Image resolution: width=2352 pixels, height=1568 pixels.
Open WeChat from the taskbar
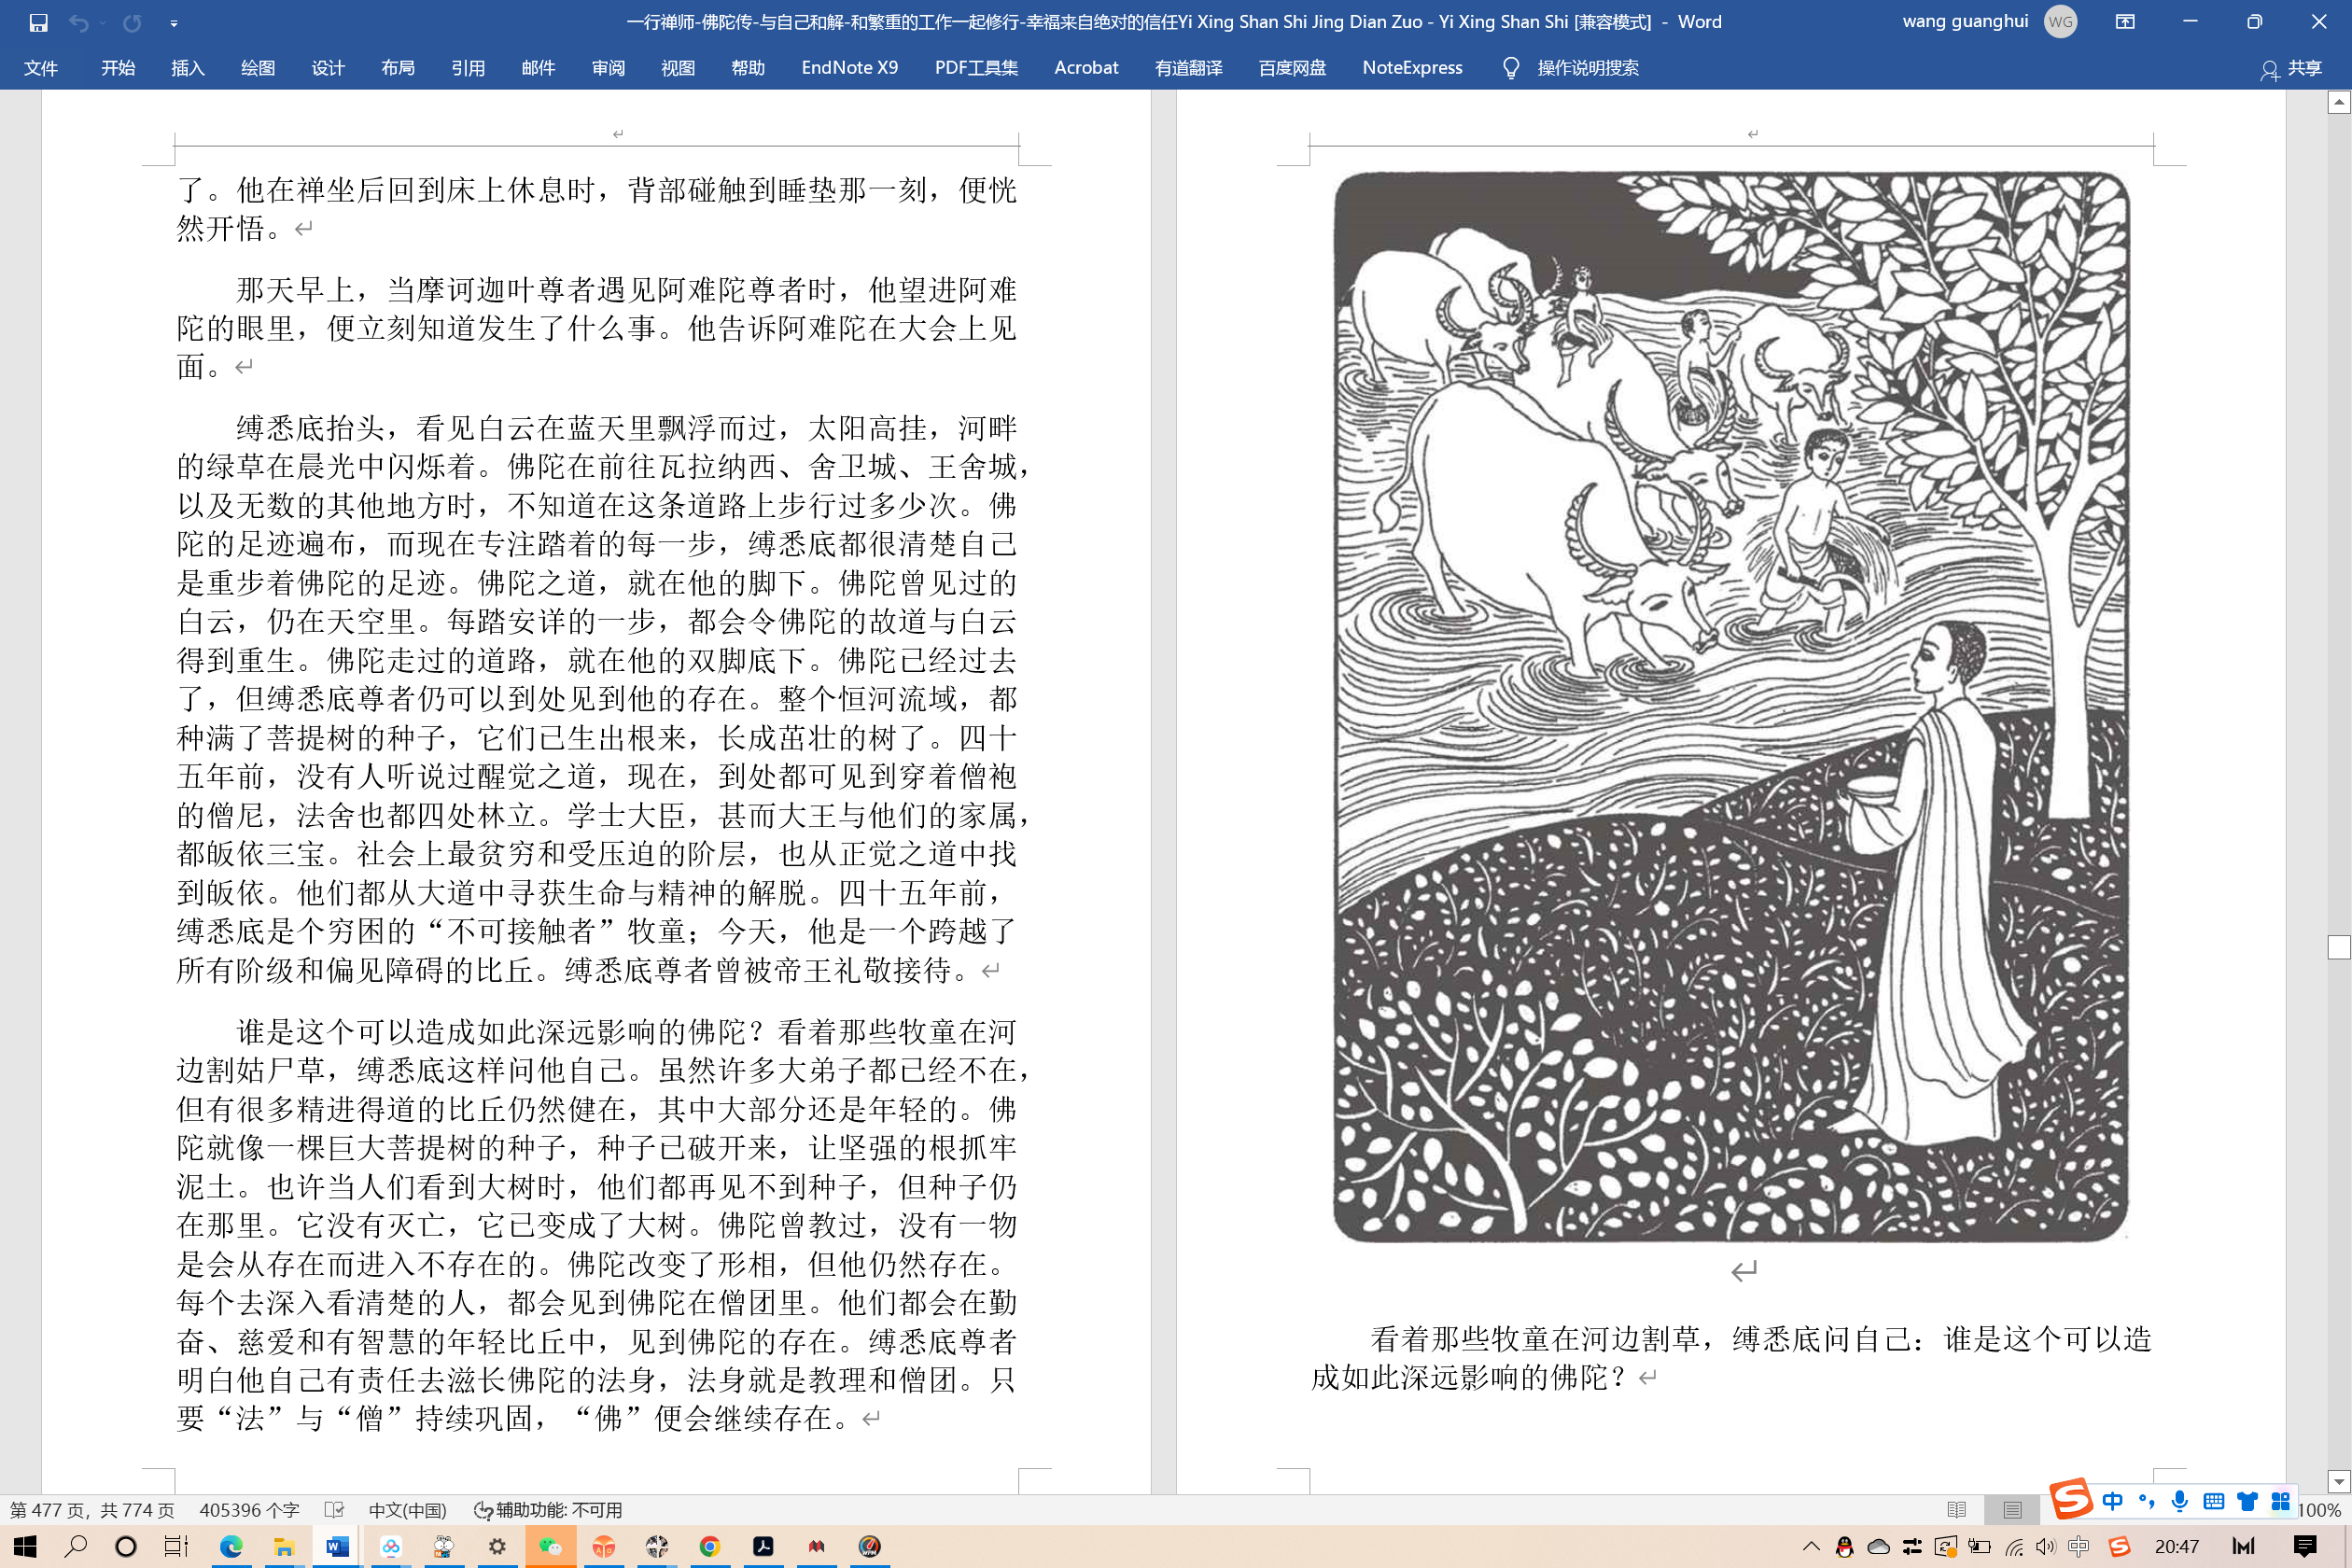(x=553, y=1547)
